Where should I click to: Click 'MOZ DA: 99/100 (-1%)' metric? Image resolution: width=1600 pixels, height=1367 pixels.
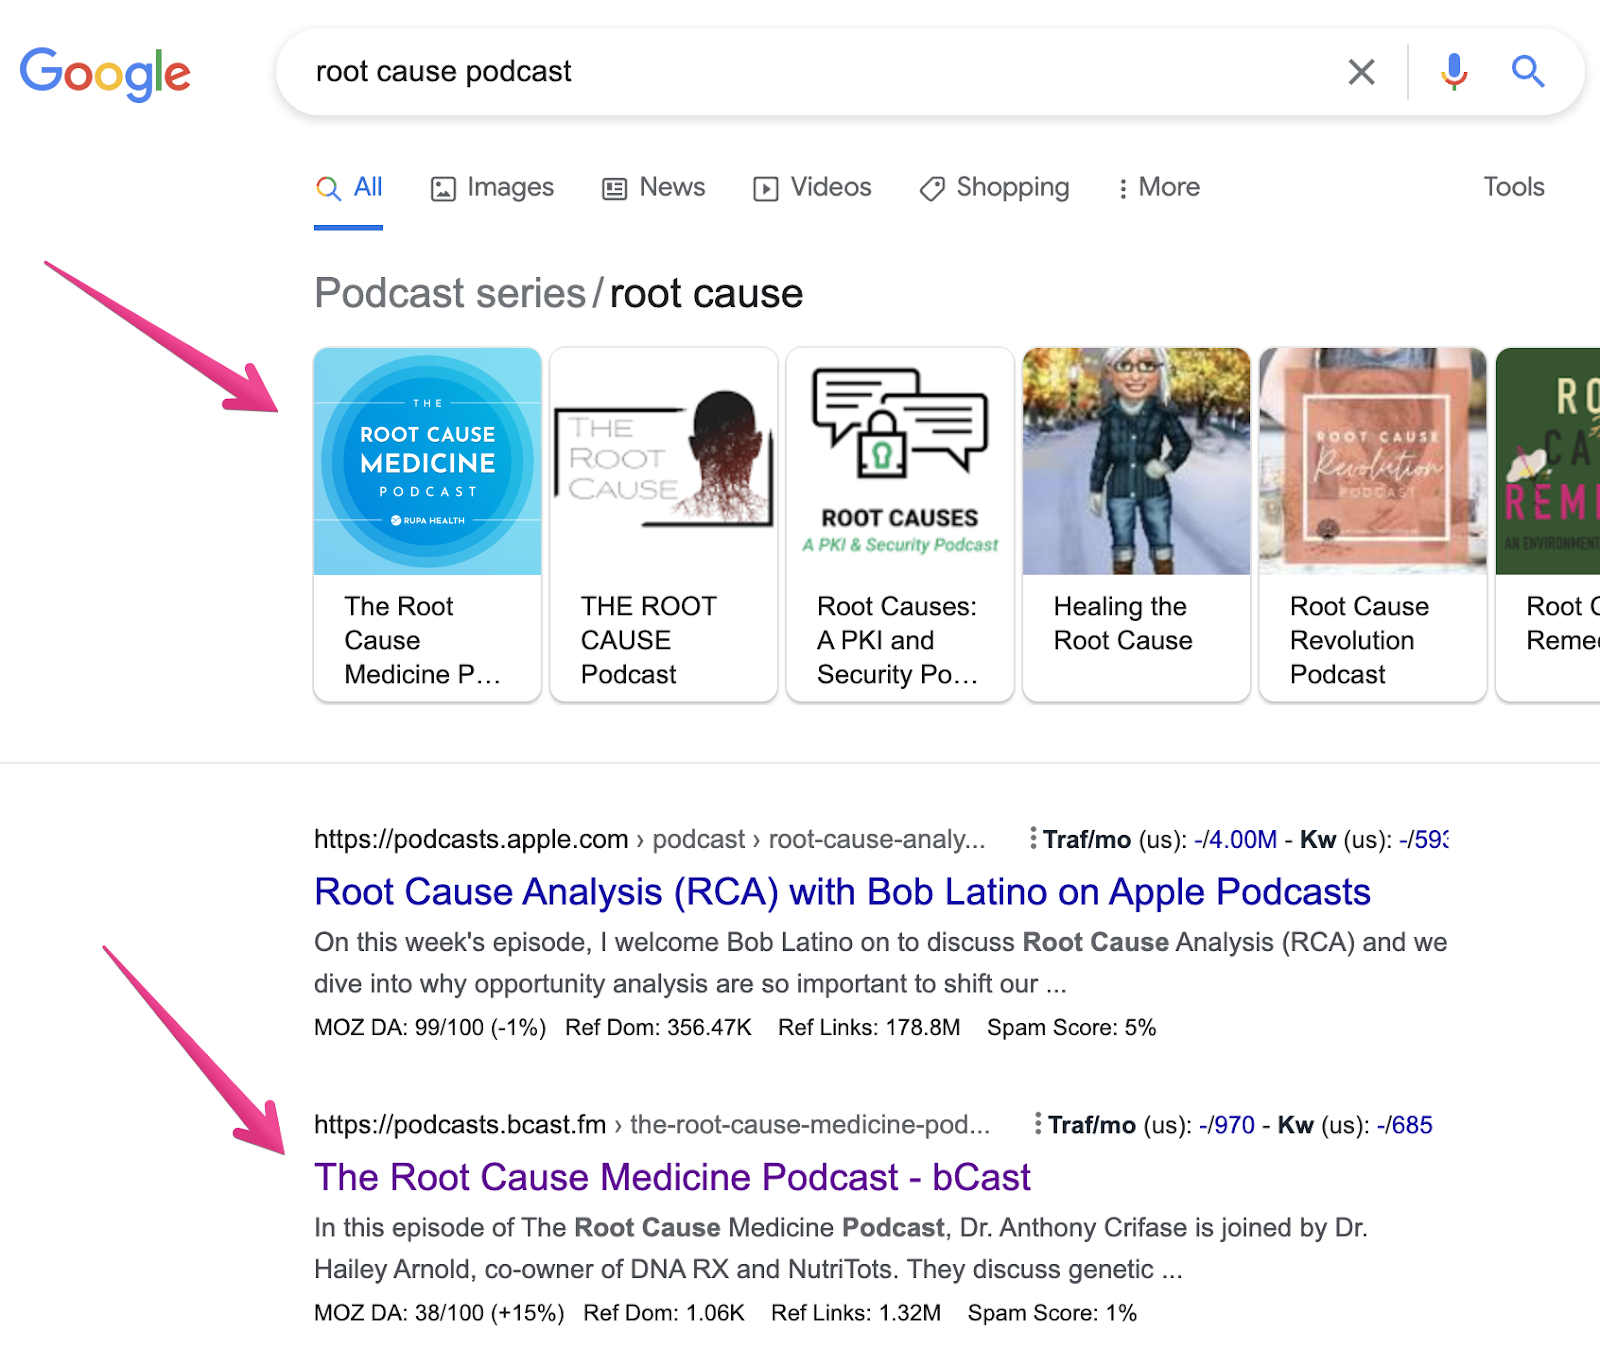tap(430, 1027)
